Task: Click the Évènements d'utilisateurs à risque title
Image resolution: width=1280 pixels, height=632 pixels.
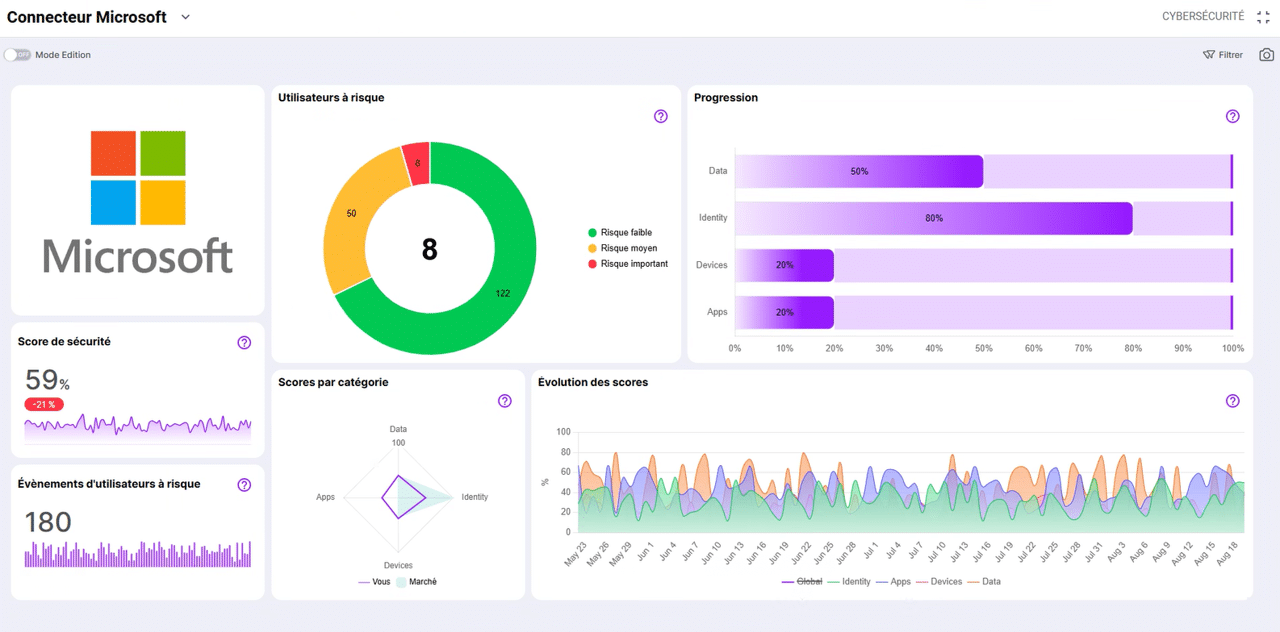Action: click(109, 484)
